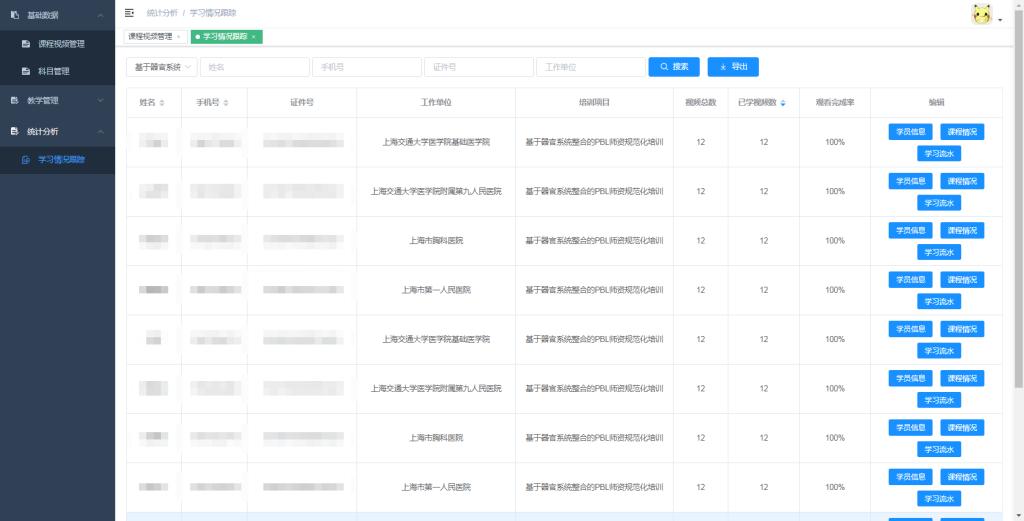
Task: Click 课程情况 in the fifth table row
Action: click(x=962, y=329)
